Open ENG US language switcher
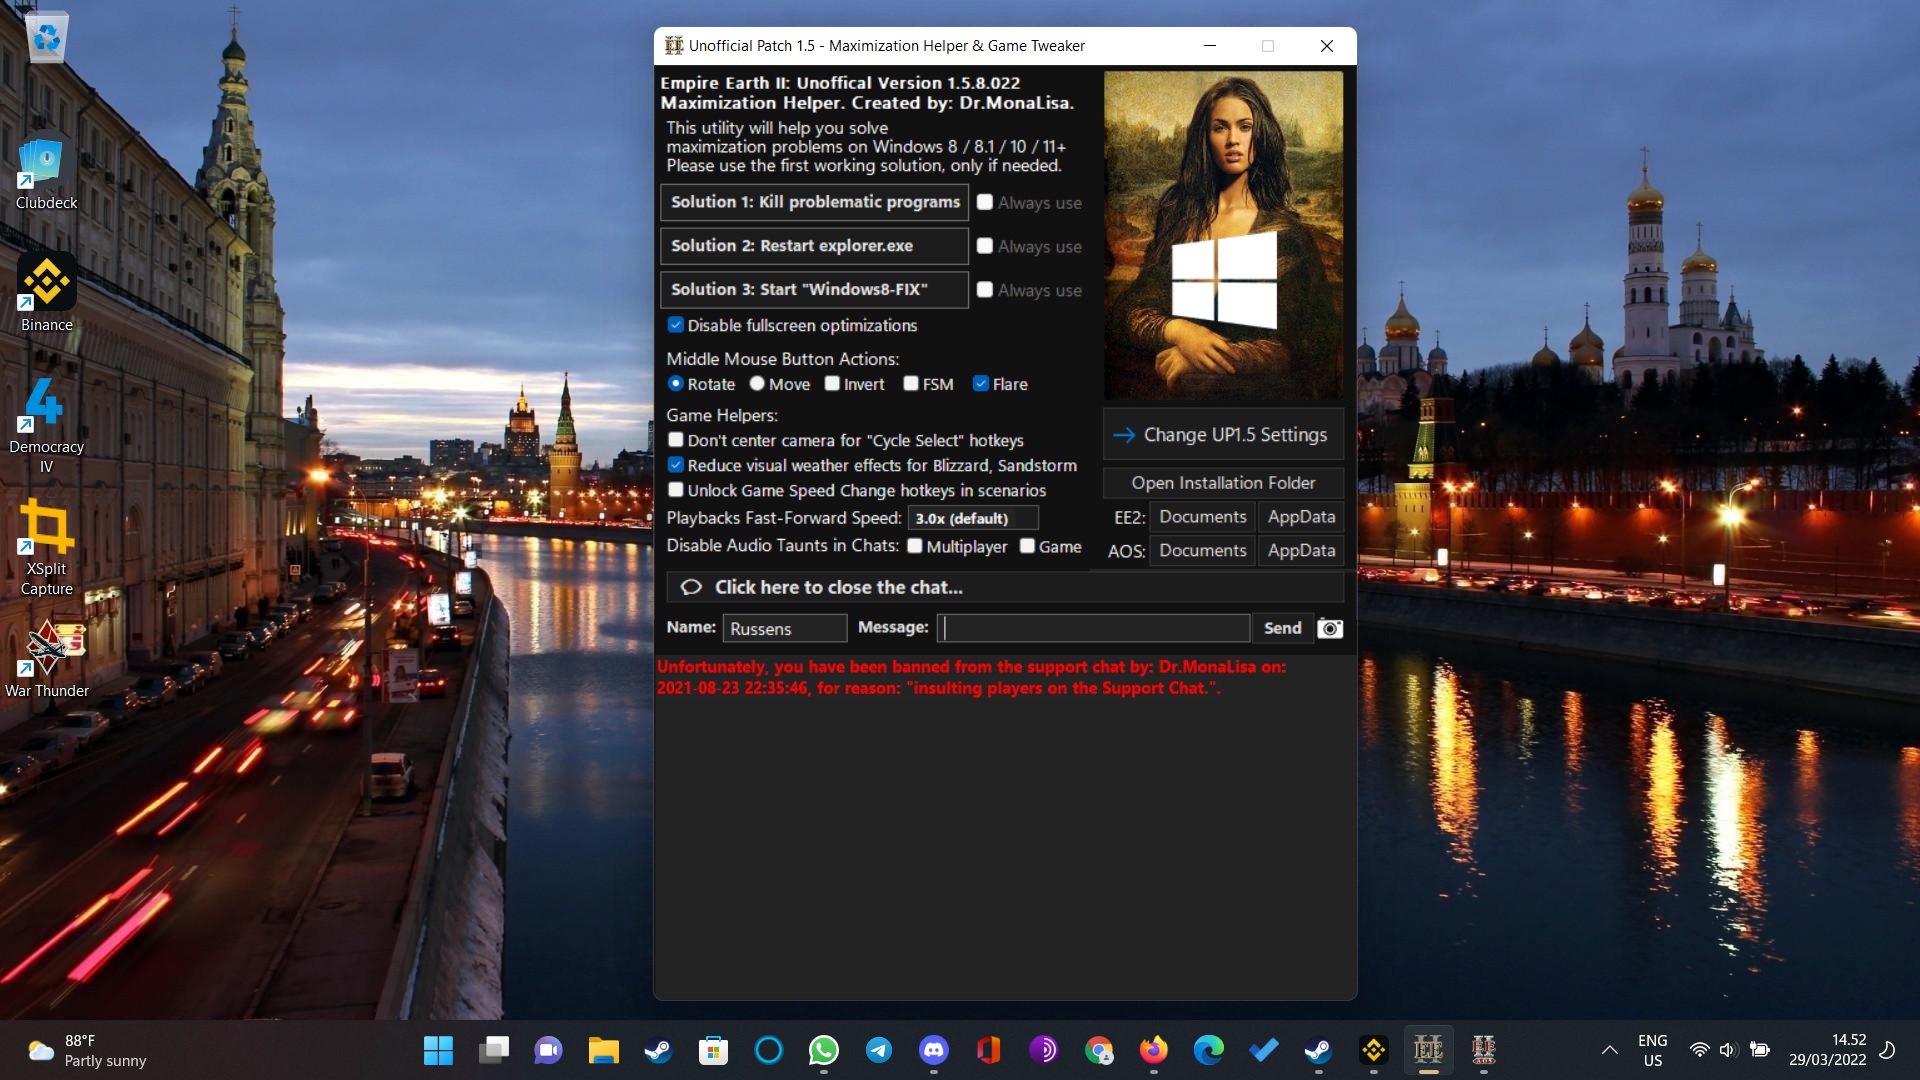The image size is (1920, 1080). click(1652, 1050)
